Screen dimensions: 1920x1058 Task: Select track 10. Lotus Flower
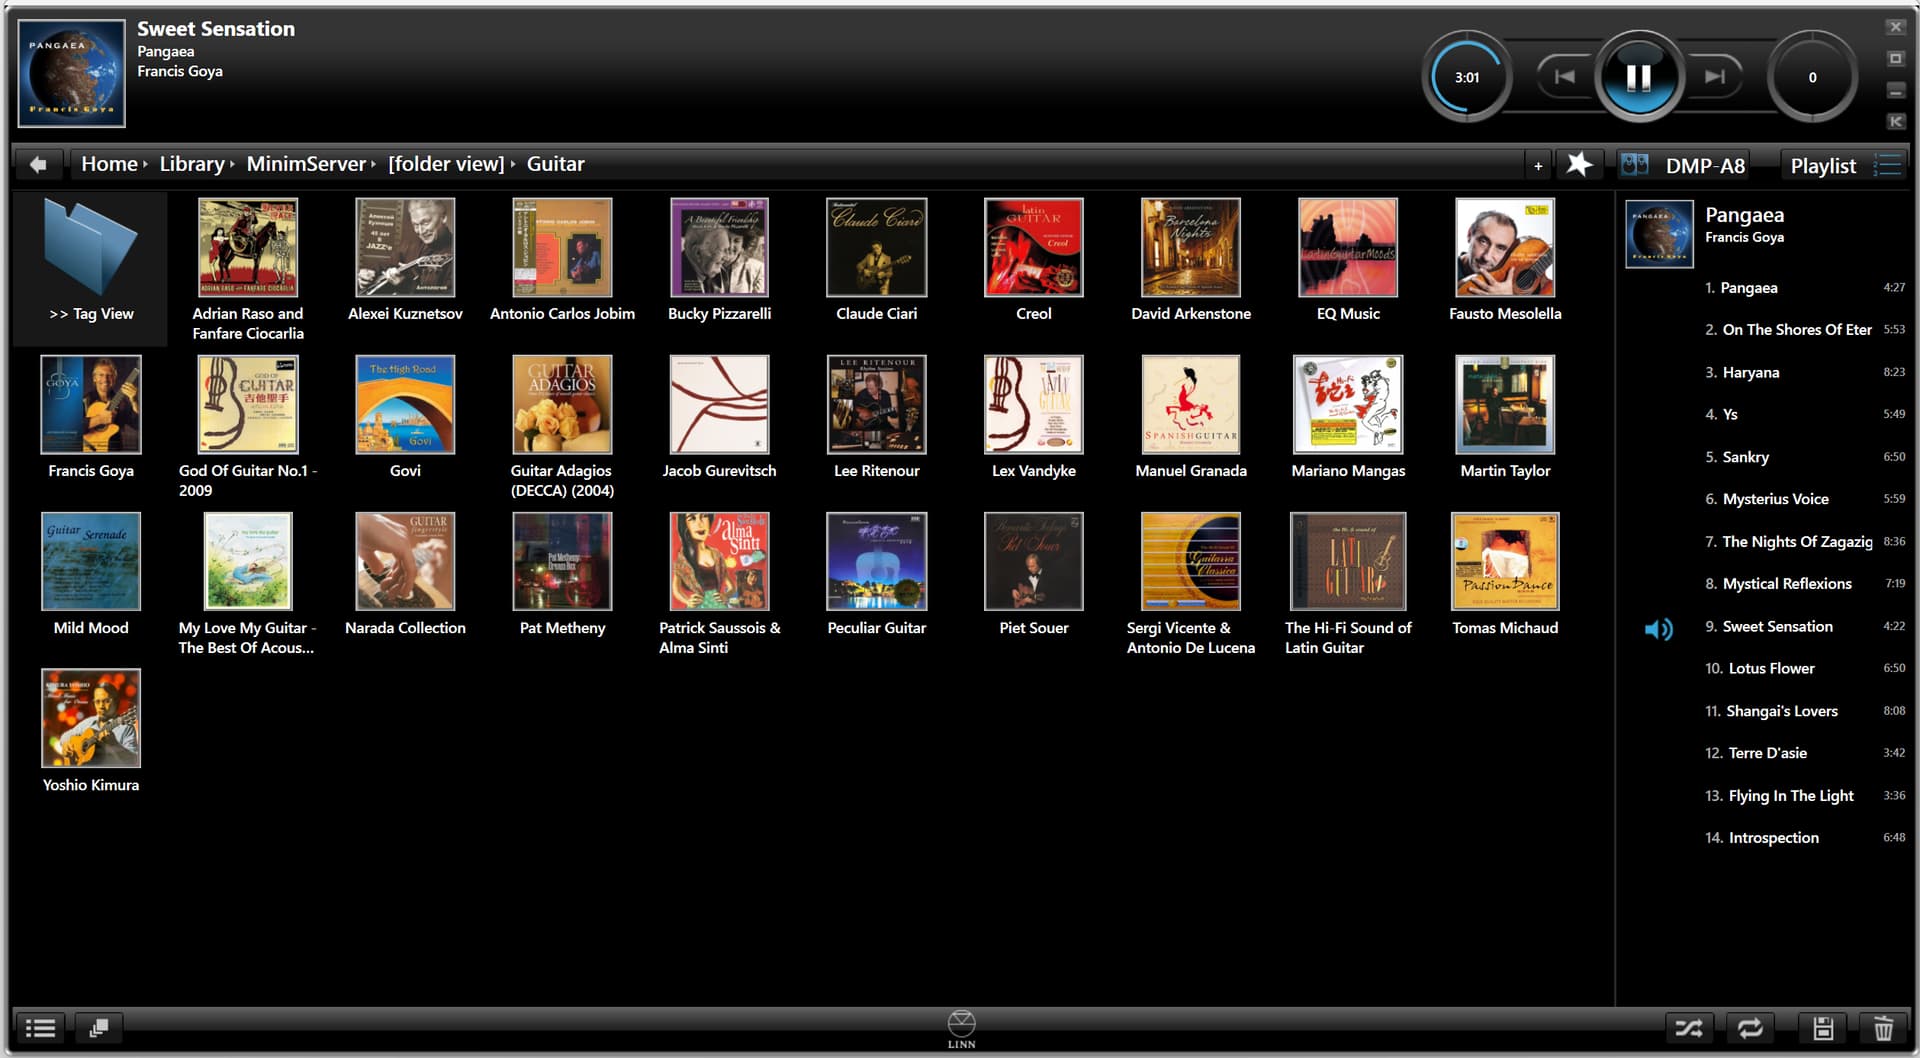[x=1766, y=668]
